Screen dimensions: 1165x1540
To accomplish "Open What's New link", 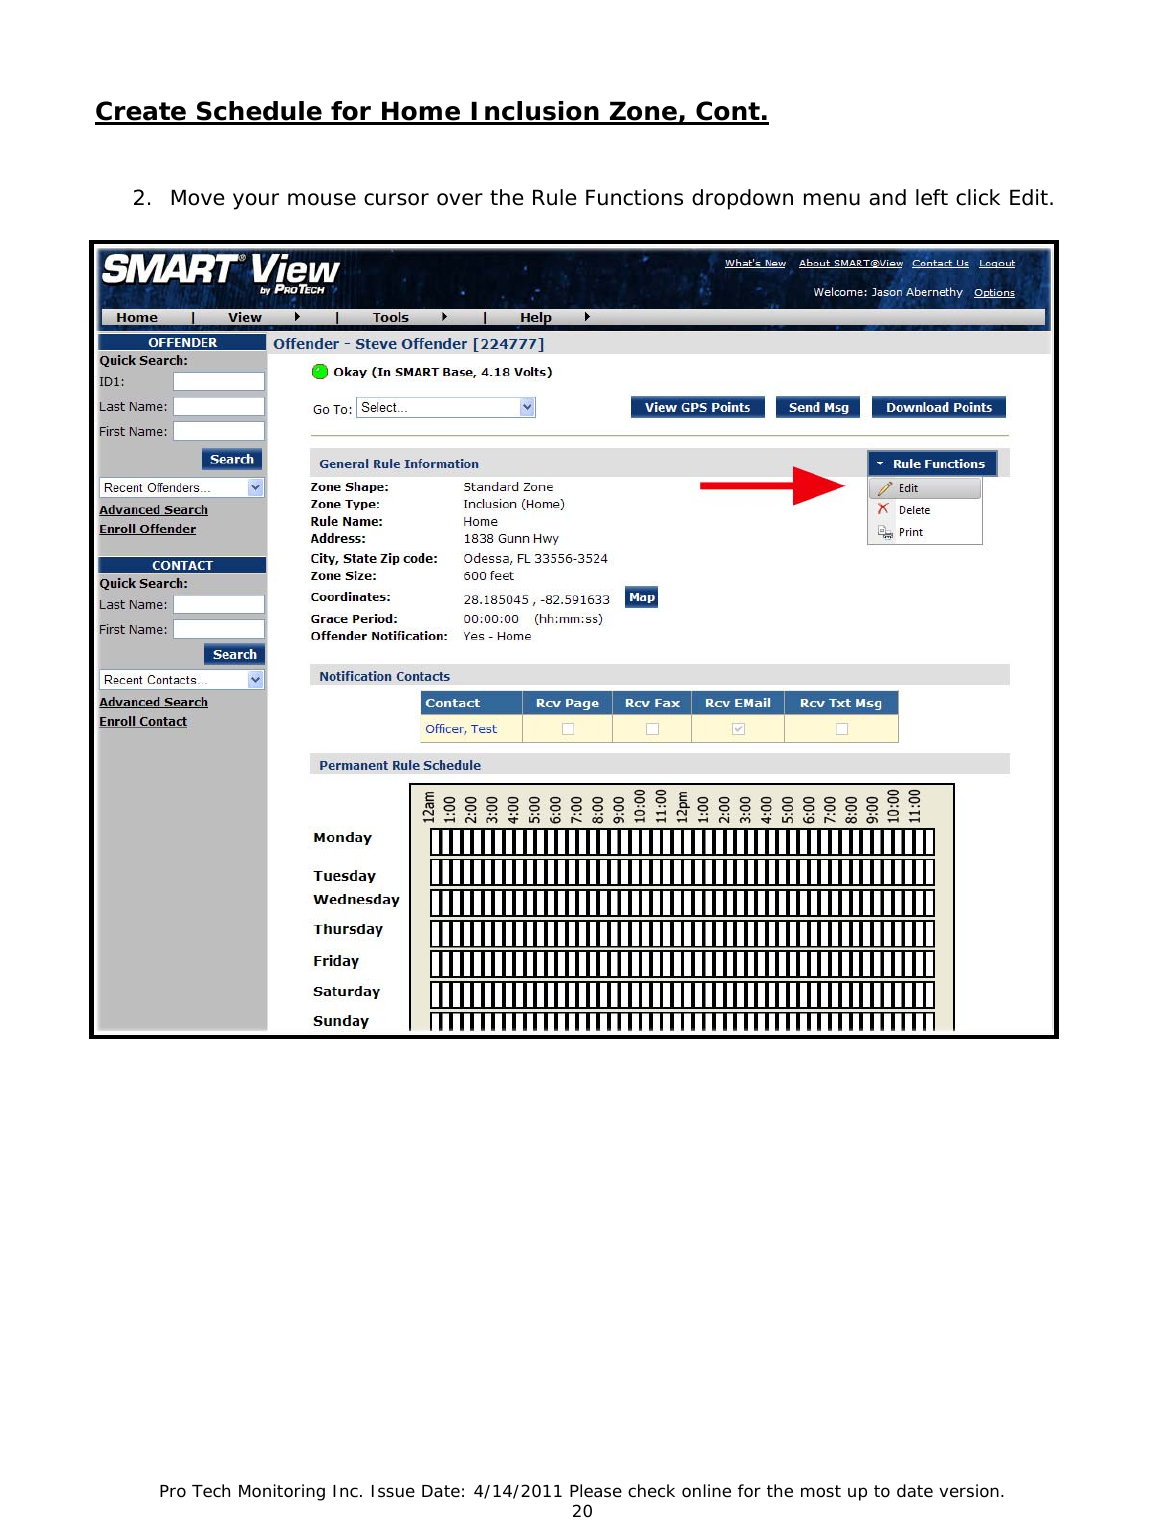I will 755,264.
